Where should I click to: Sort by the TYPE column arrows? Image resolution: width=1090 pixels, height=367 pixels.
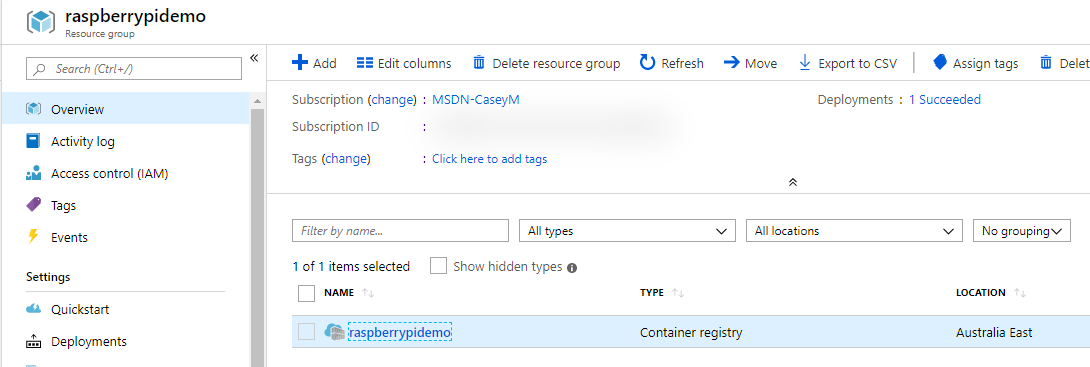coord(678,293)
